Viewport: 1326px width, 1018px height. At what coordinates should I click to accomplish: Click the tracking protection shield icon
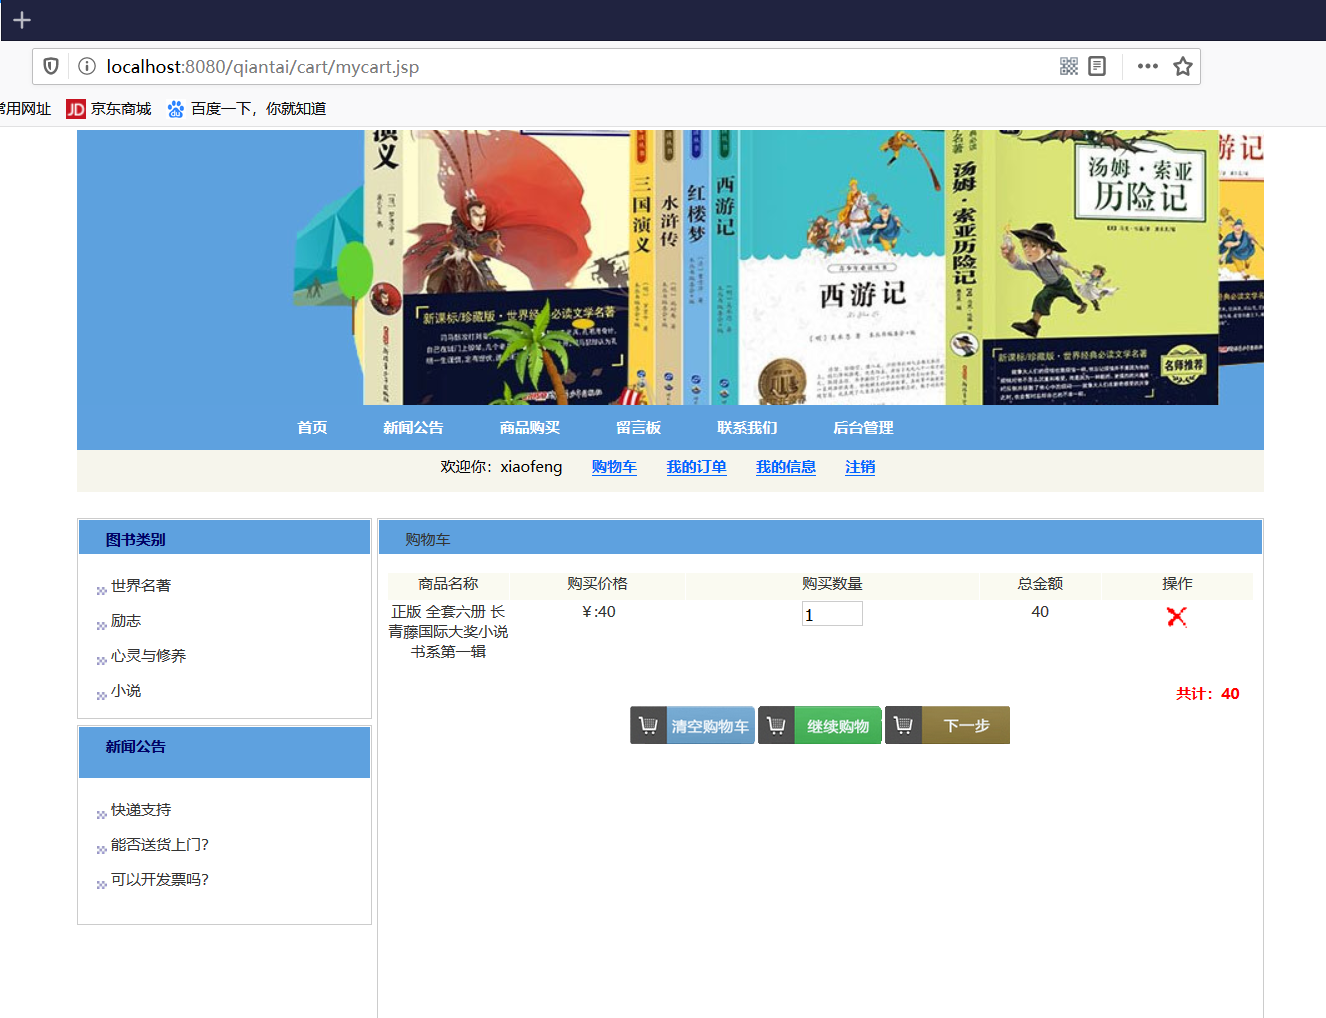coord(51,66)
